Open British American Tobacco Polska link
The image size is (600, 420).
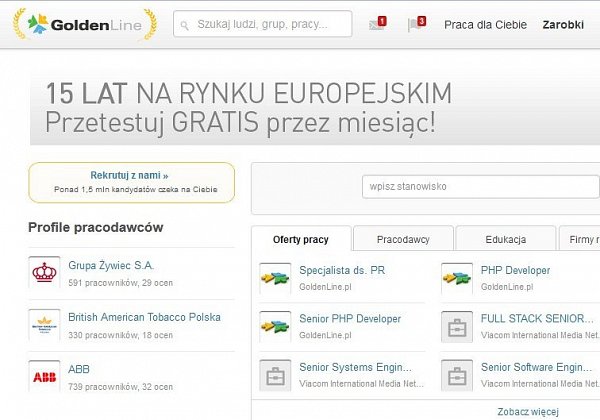point(144,317)
